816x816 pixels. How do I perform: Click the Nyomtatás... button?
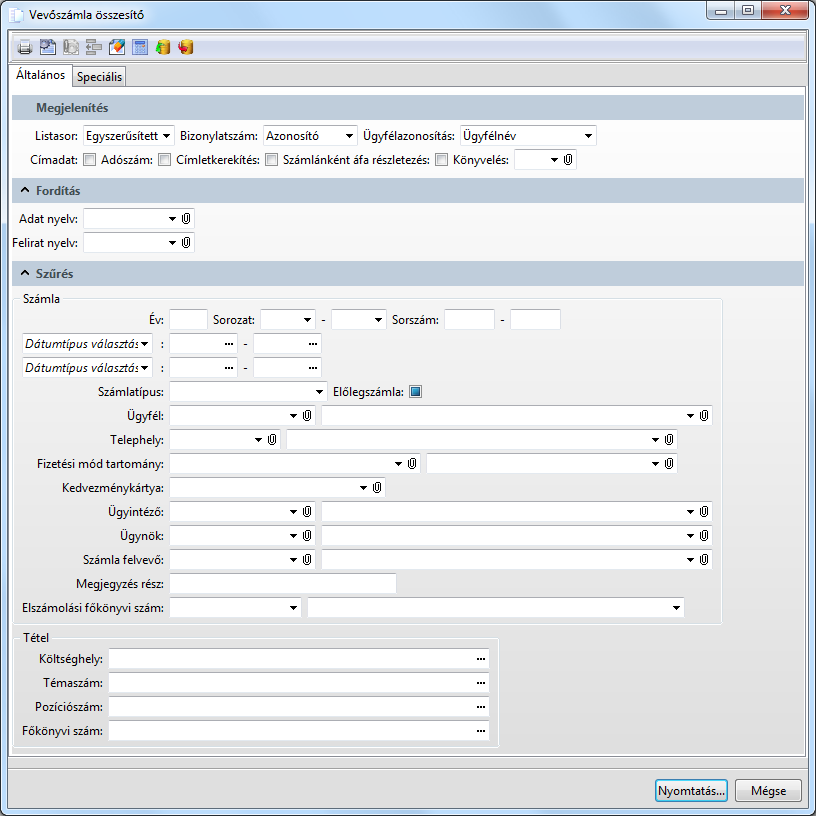tap(691, 791)
